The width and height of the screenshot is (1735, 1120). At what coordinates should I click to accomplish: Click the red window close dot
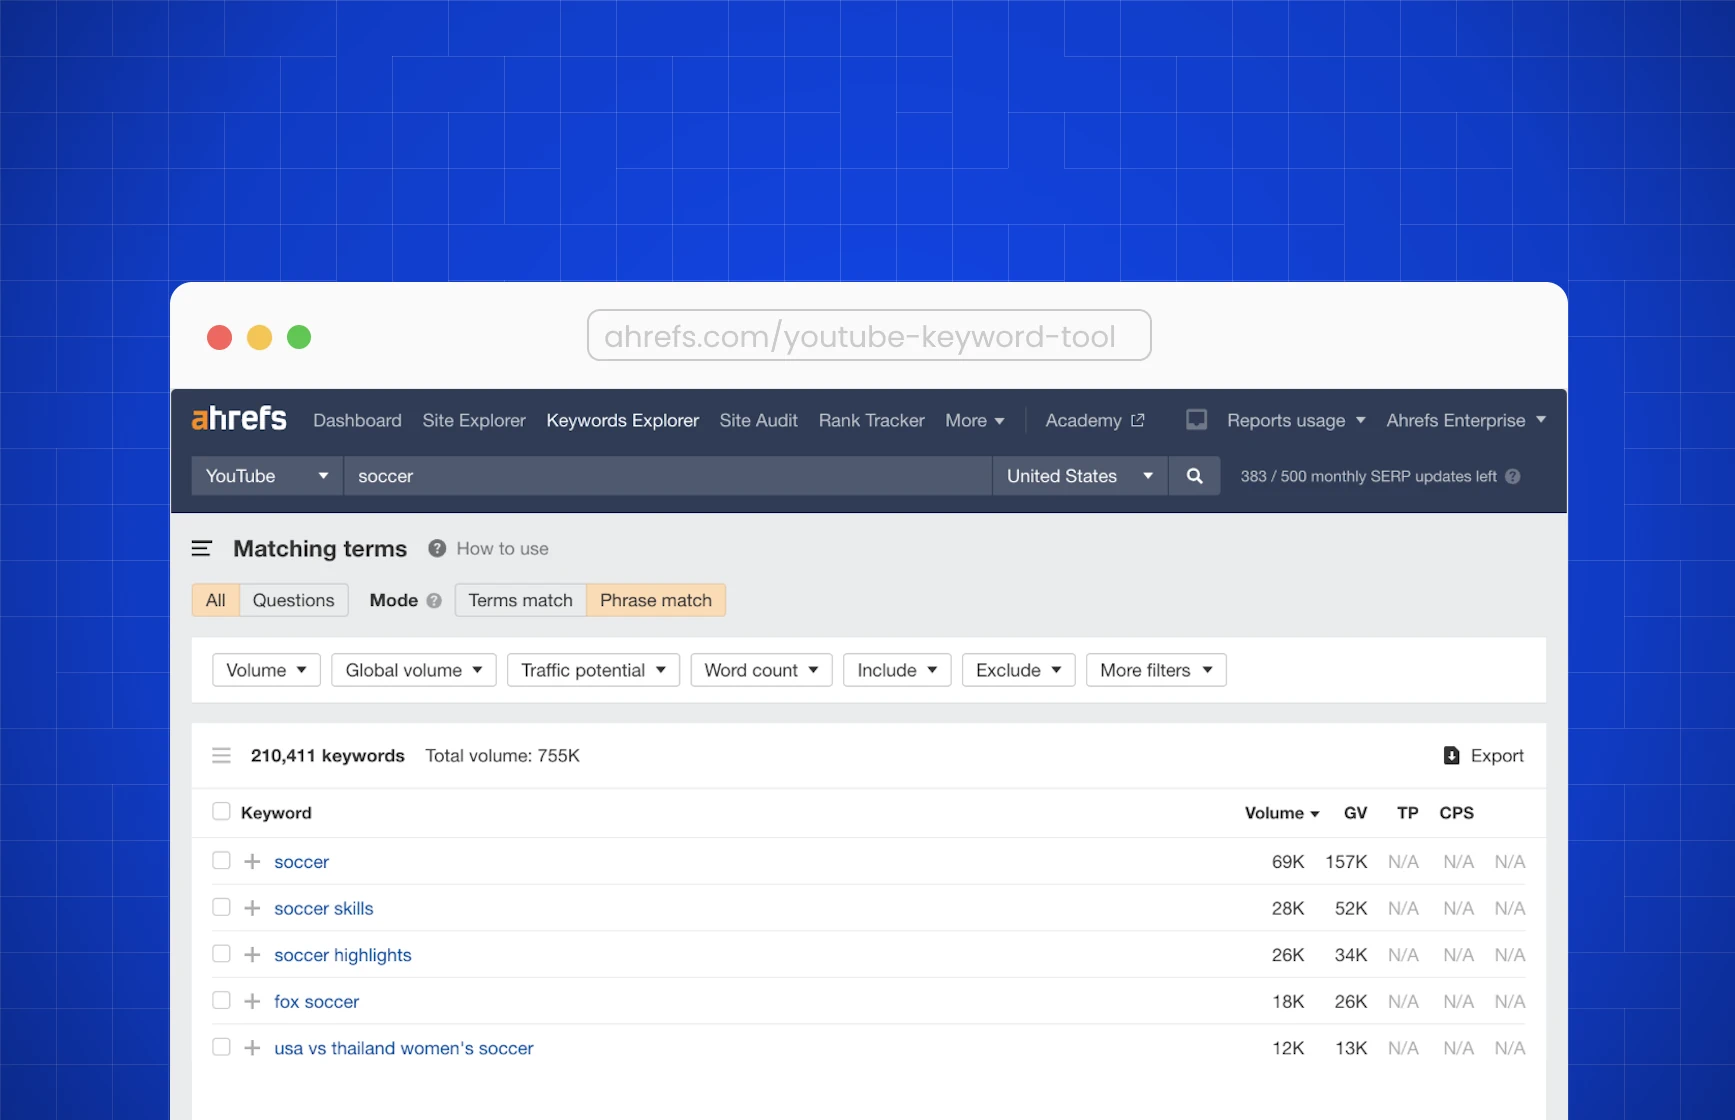(219, 337)
